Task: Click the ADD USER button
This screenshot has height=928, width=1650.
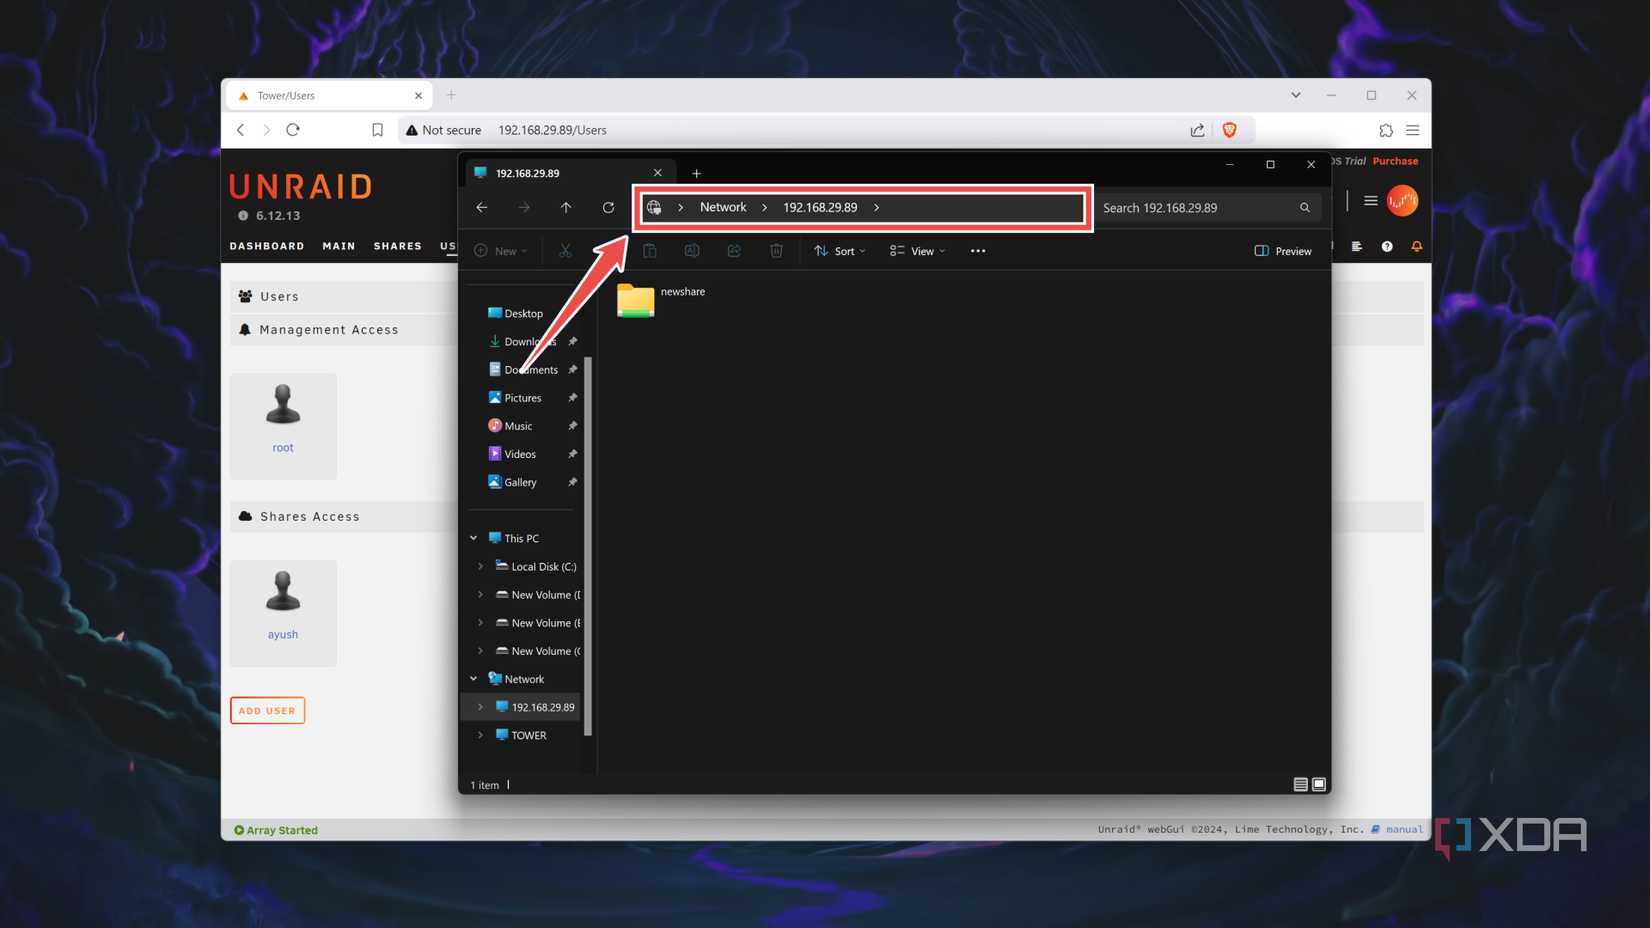Action: coord(267,710)
